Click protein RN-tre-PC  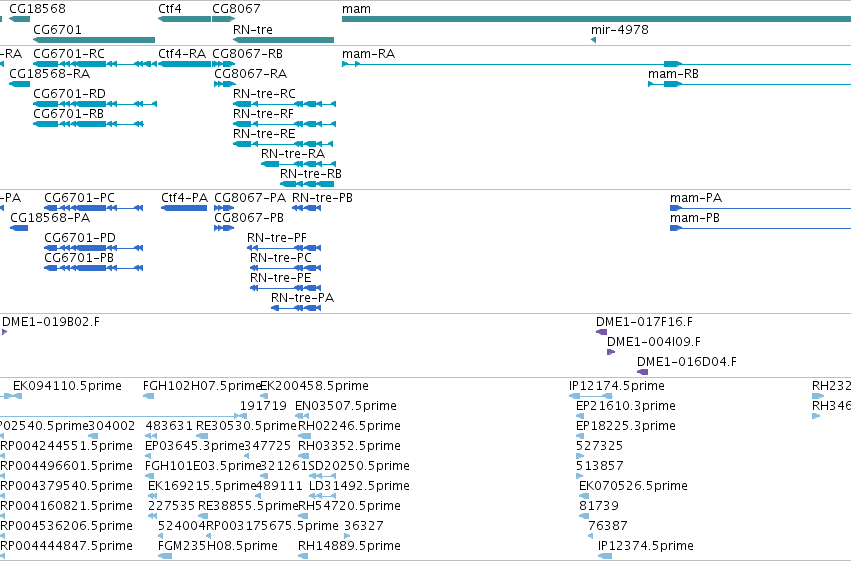pyautogui.click(x=285, y=269)
